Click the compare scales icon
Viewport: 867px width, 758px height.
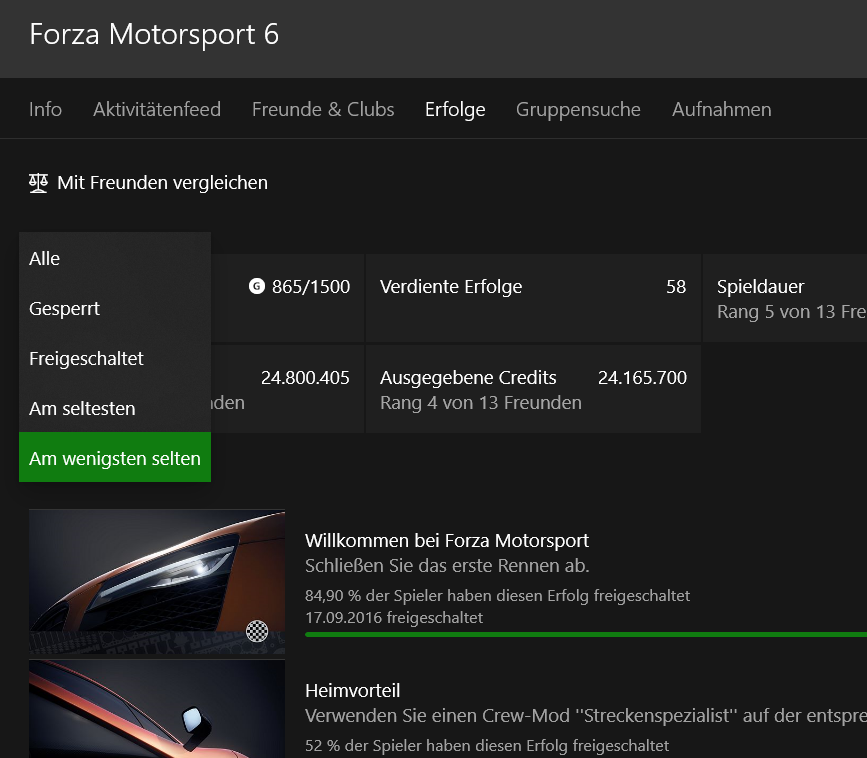point(38,183)
